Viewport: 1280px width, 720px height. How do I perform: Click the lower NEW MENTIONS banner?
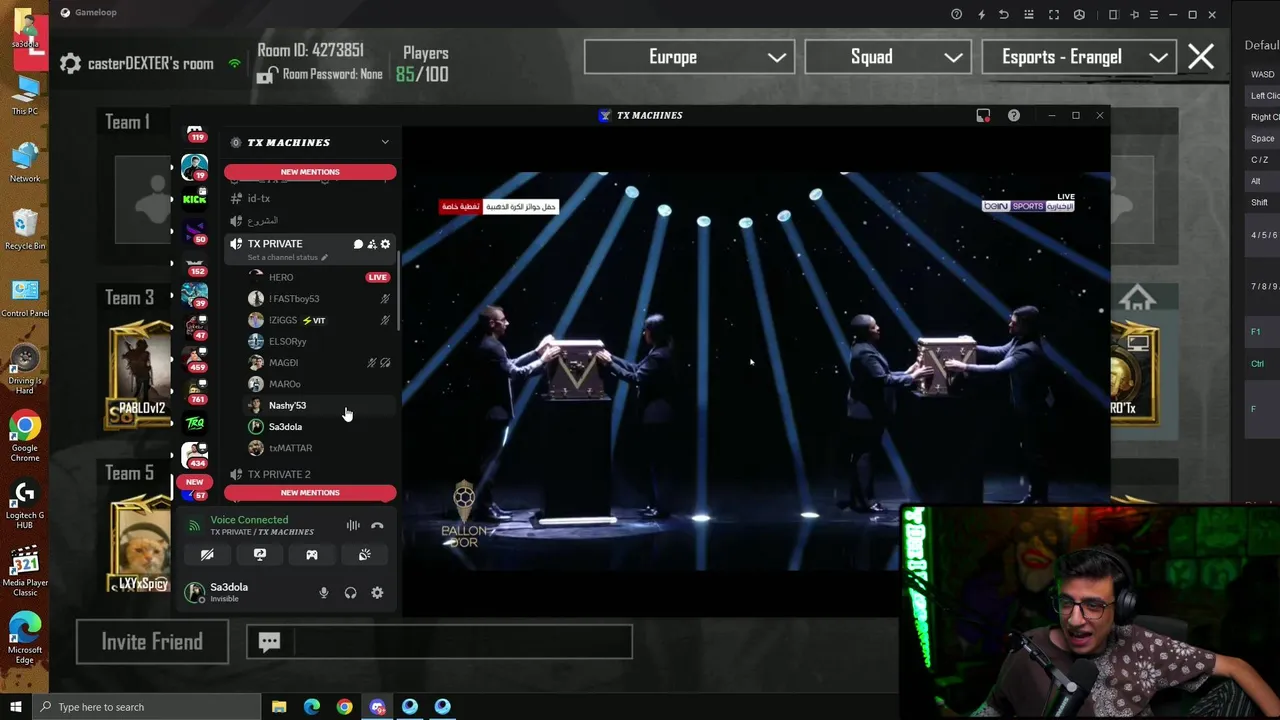[x=310, y=493]
